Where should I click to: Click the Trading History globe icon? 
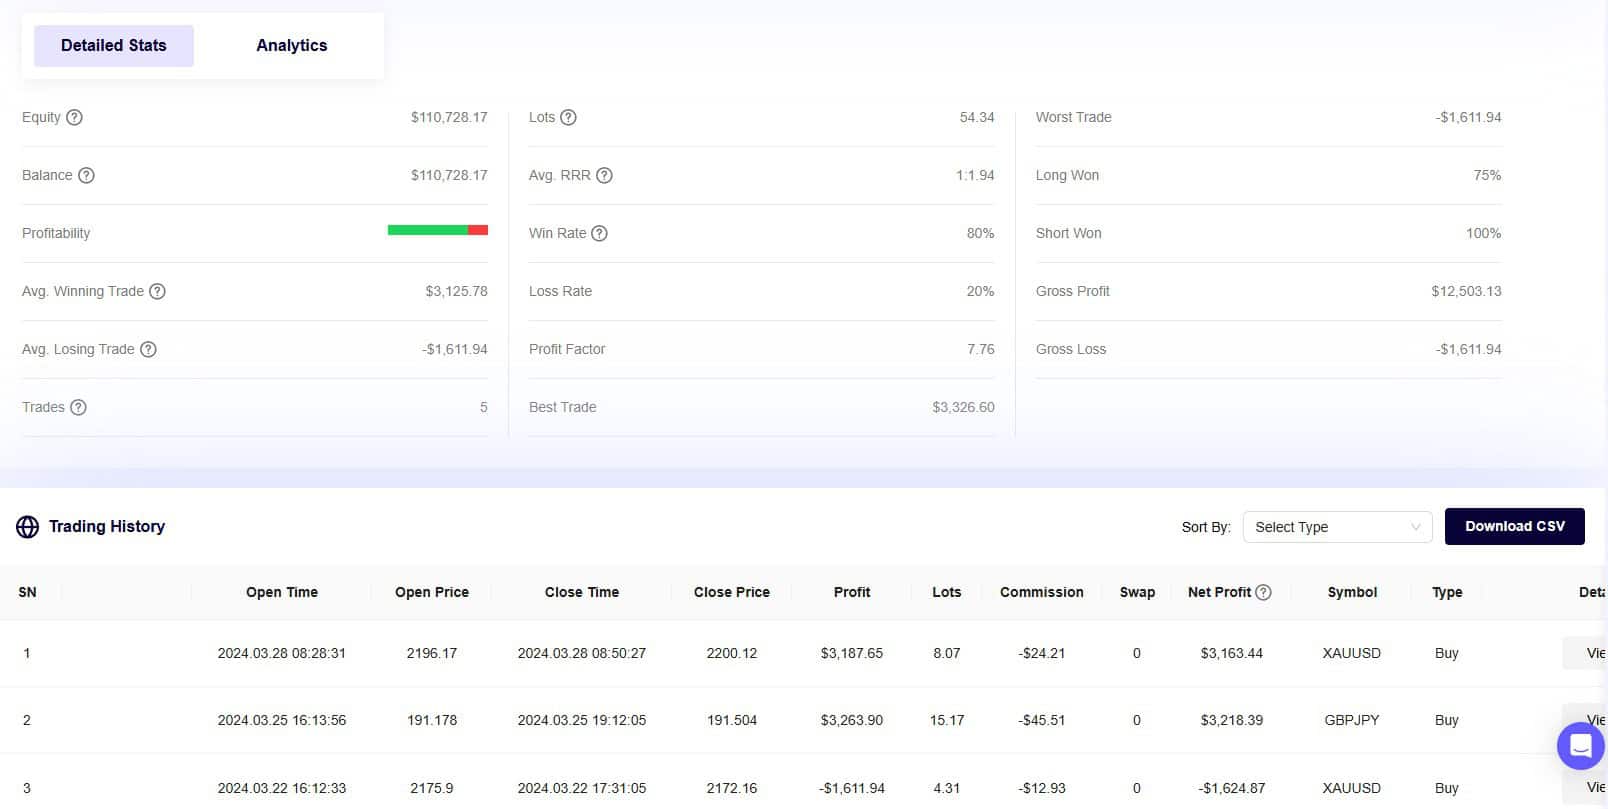[x=27, y=527]
